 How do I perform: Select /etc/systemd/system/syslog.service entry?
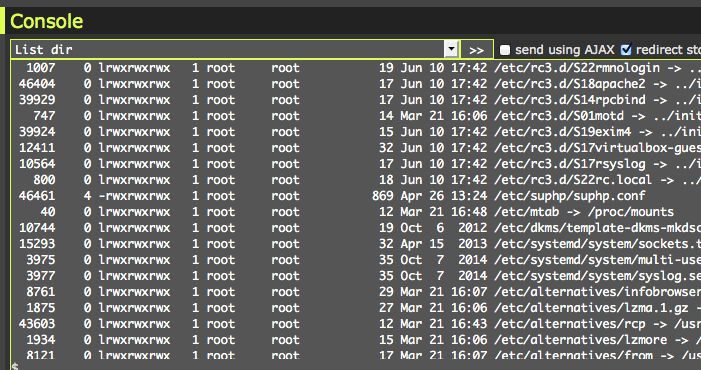tap(597, 276)
